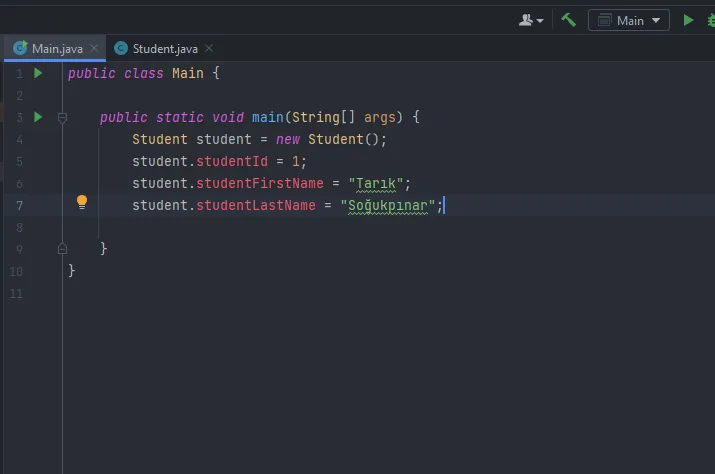Click the run gutter arrow on line 3

click(38, 117)
